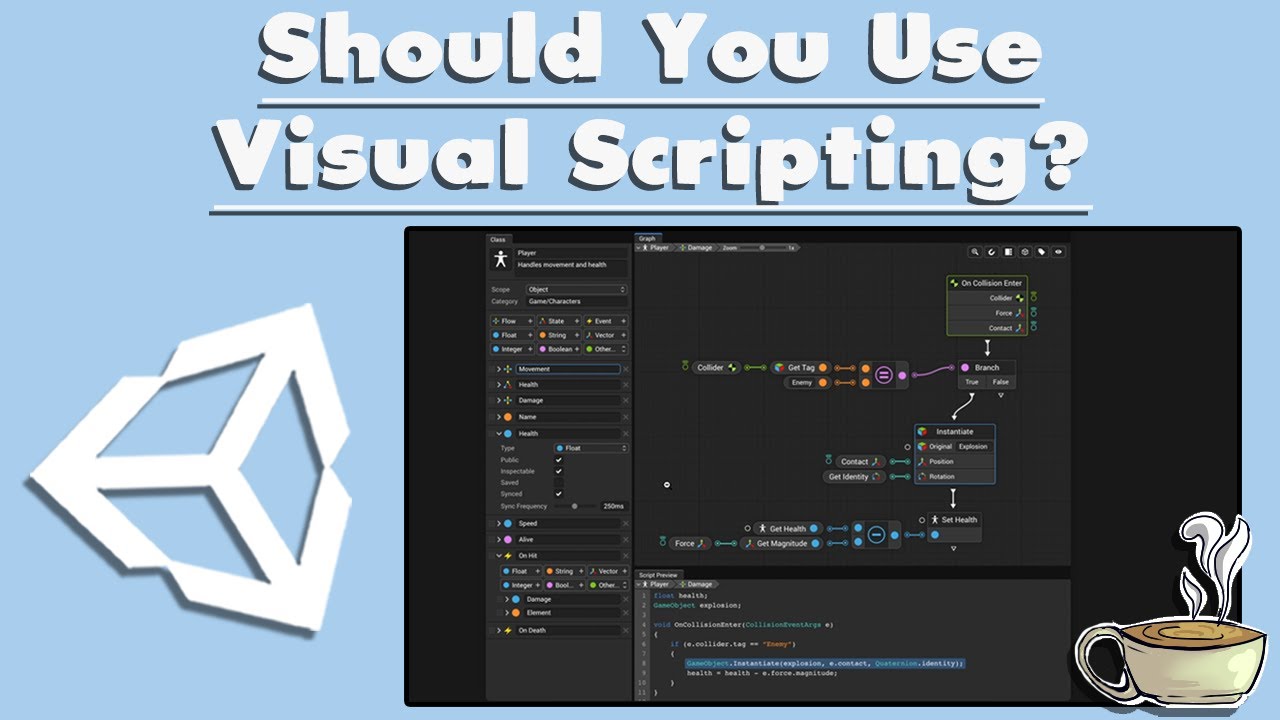1280x720 pixels.
Task: Click the eye visibility icon in graph toolbar
Action: (x=1057, y=251)
